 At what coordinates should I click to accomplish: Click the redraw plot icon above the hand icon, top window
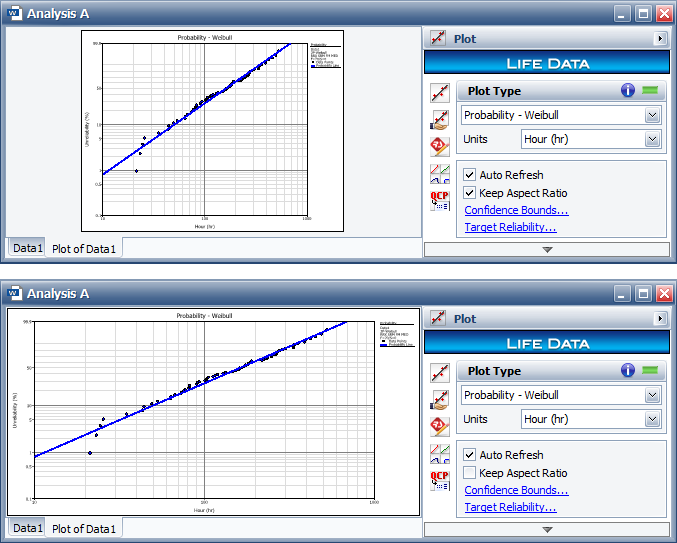[x=439, y=93]
